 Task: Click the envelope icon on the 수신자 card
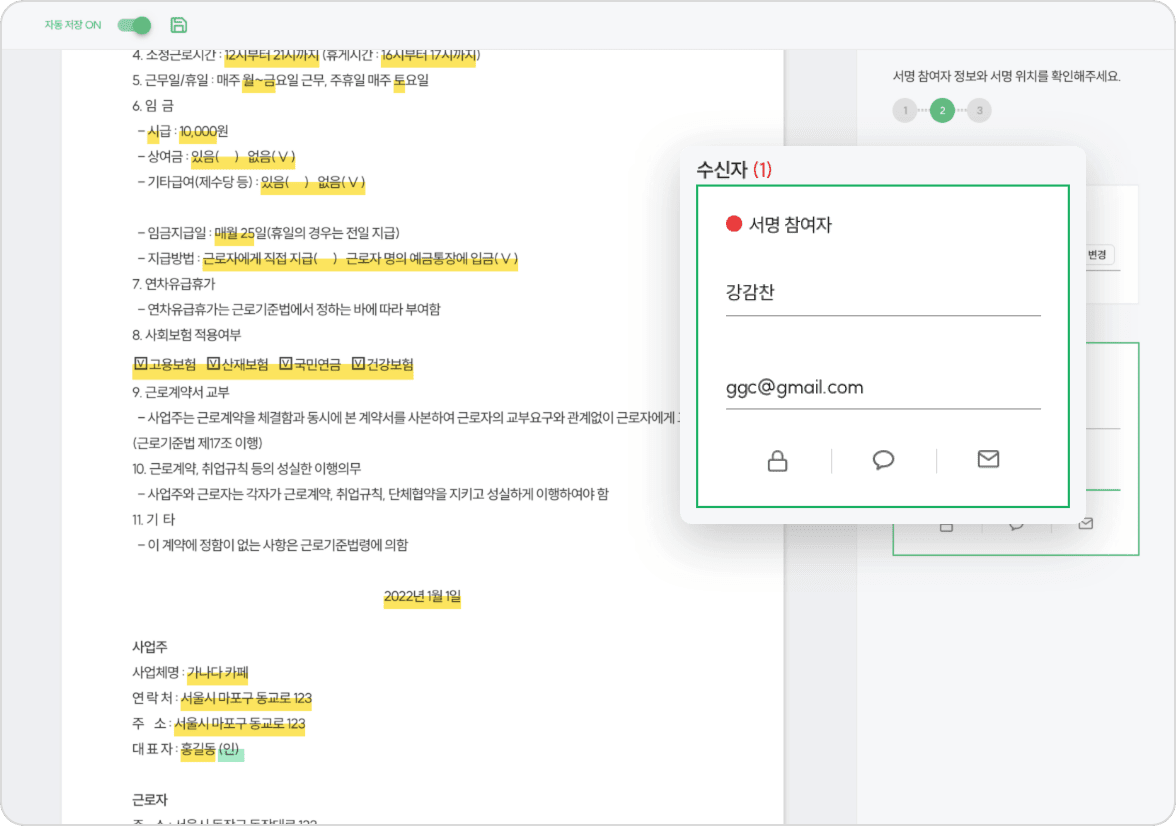pos(988,460)
